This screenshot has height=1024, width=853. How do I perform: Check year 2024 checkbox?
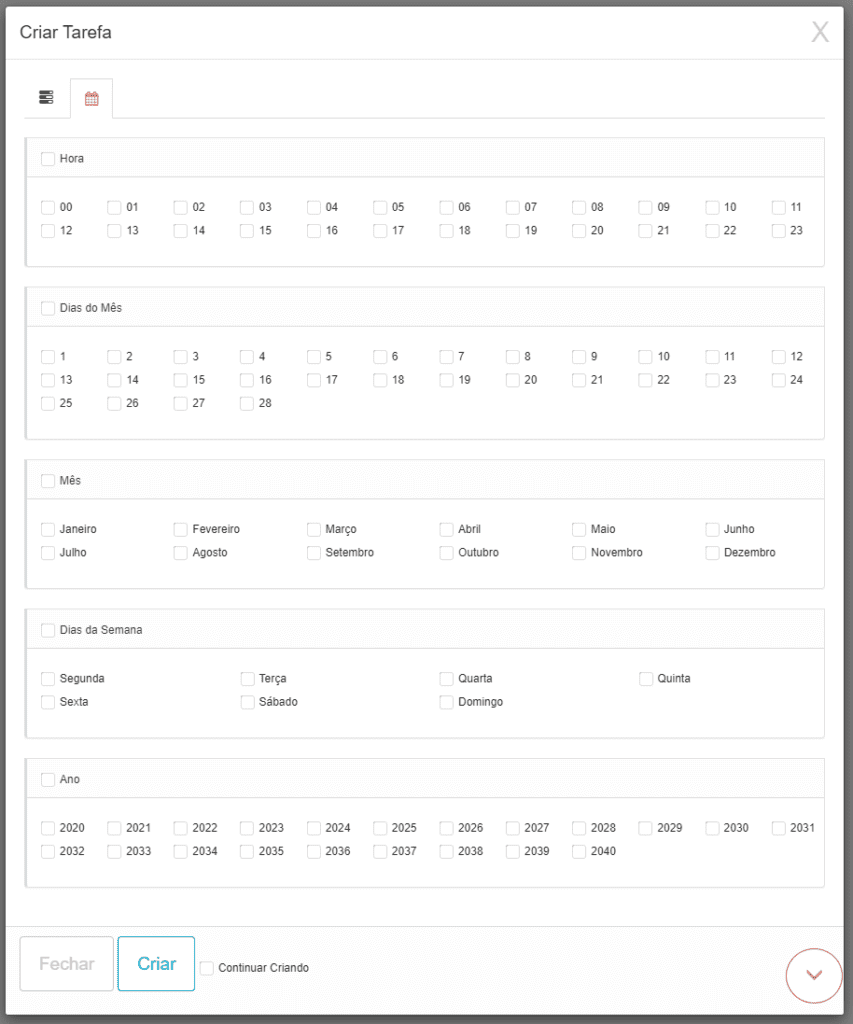(x=314, y=828)
